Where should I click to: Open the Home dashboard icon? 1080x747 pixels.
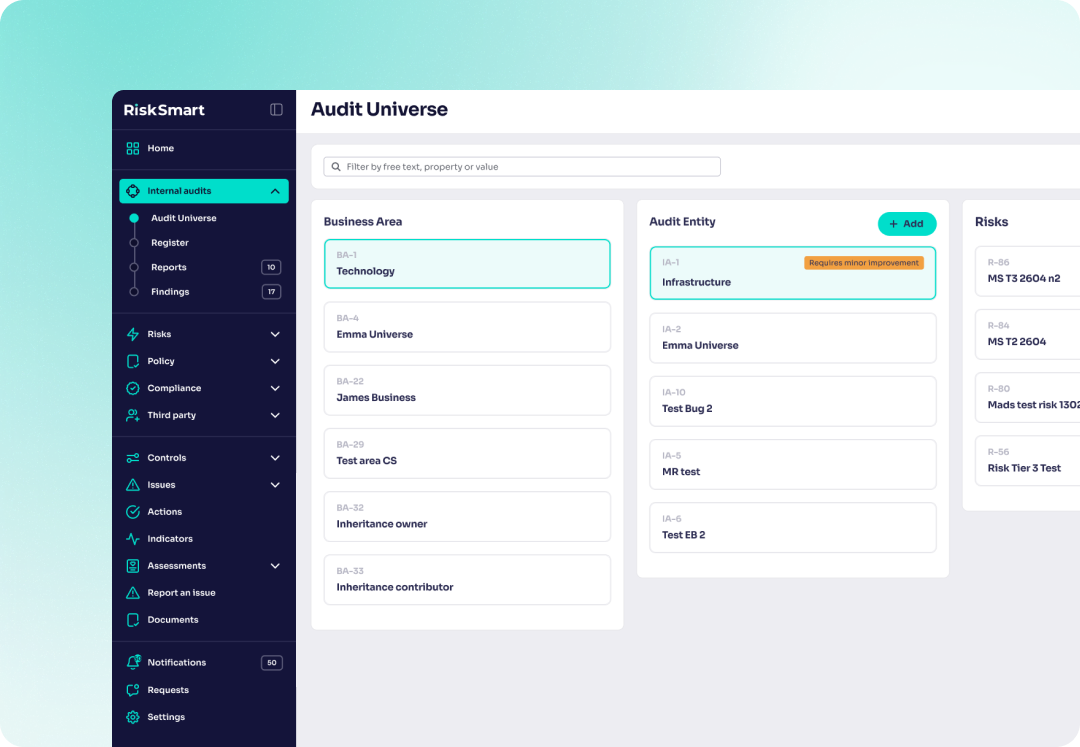coord(133,147)
